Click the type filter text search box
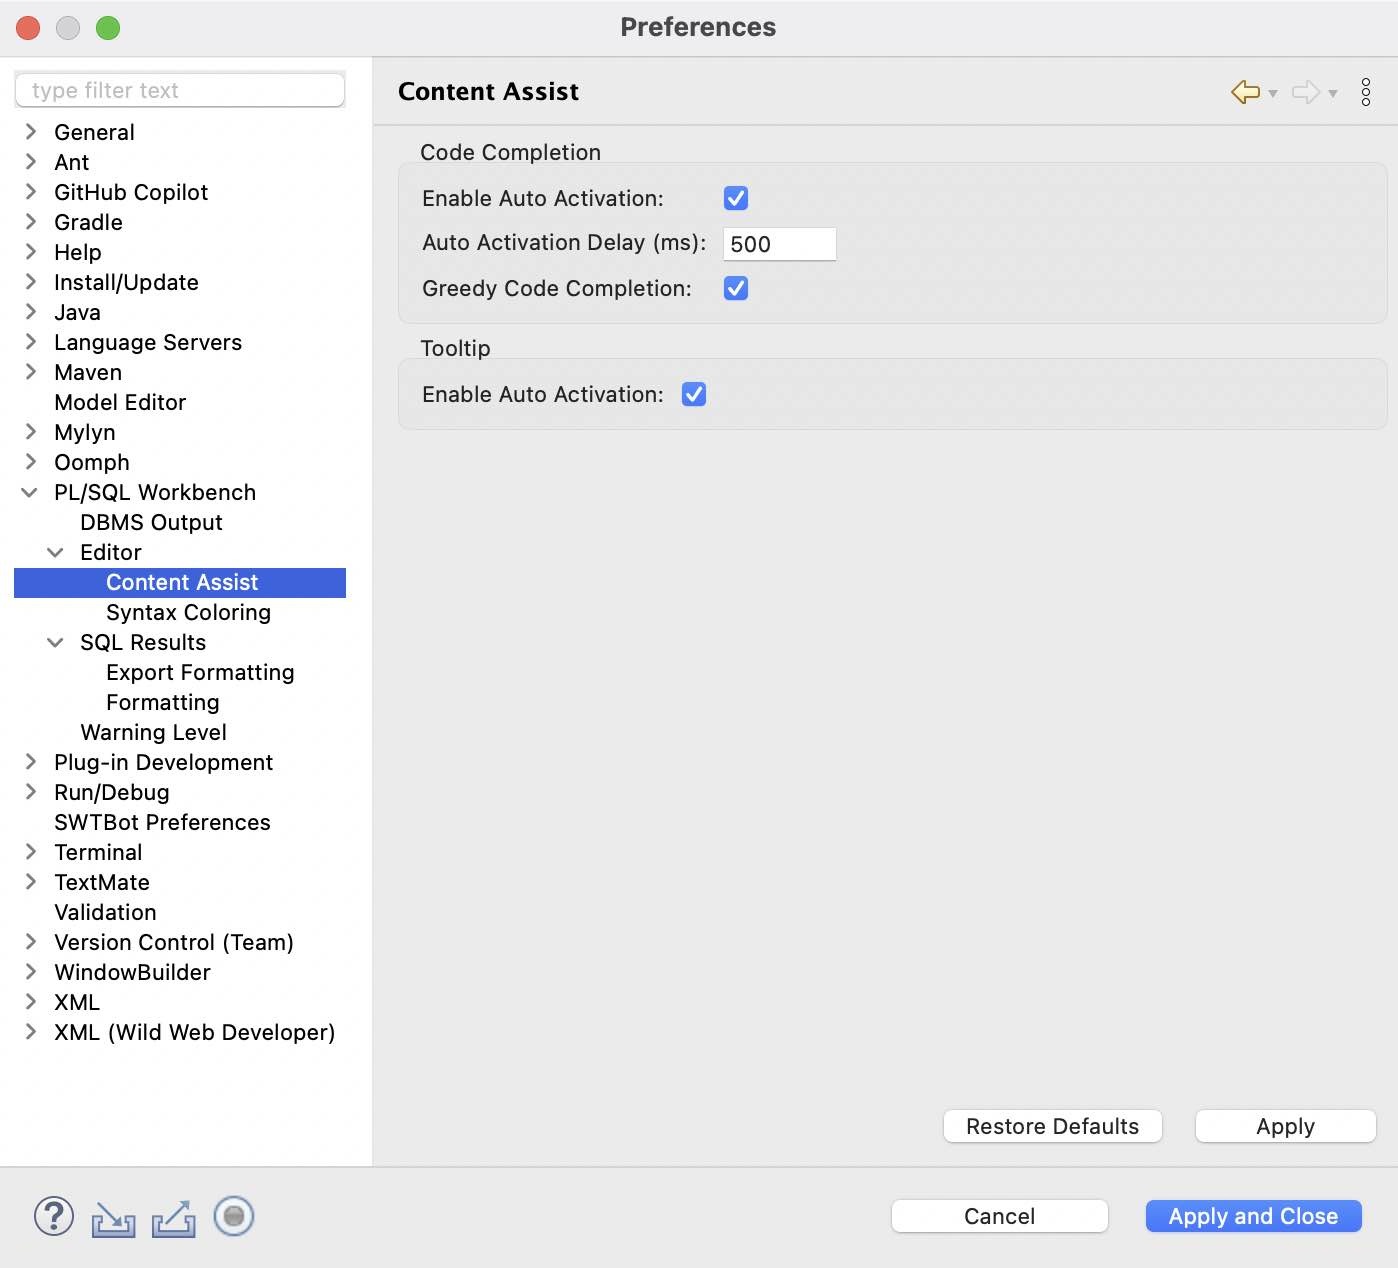Screen dimensions: 1398x1268 click(x=180, y=90)
